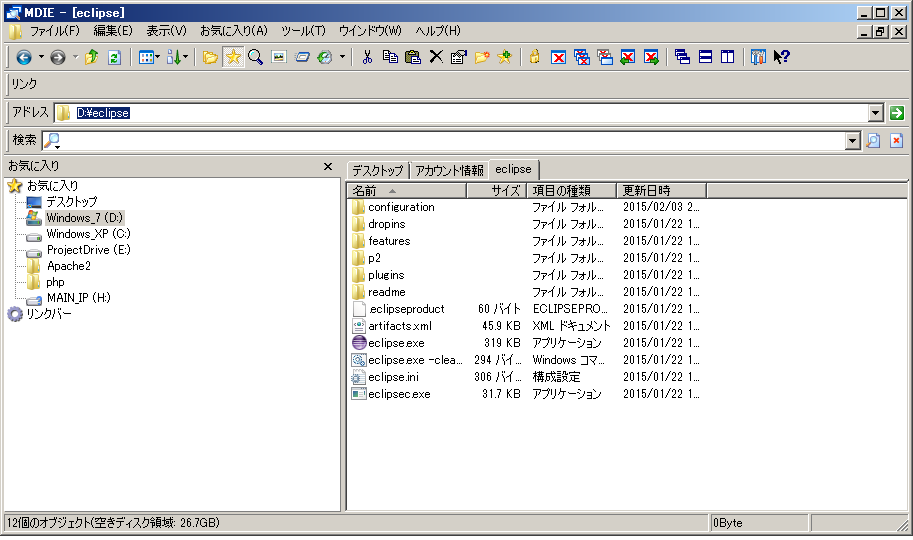Select ProjectDrive (E:) in favorites tree
The width and height of the screenshot is (913, 540).
point(89,250)
